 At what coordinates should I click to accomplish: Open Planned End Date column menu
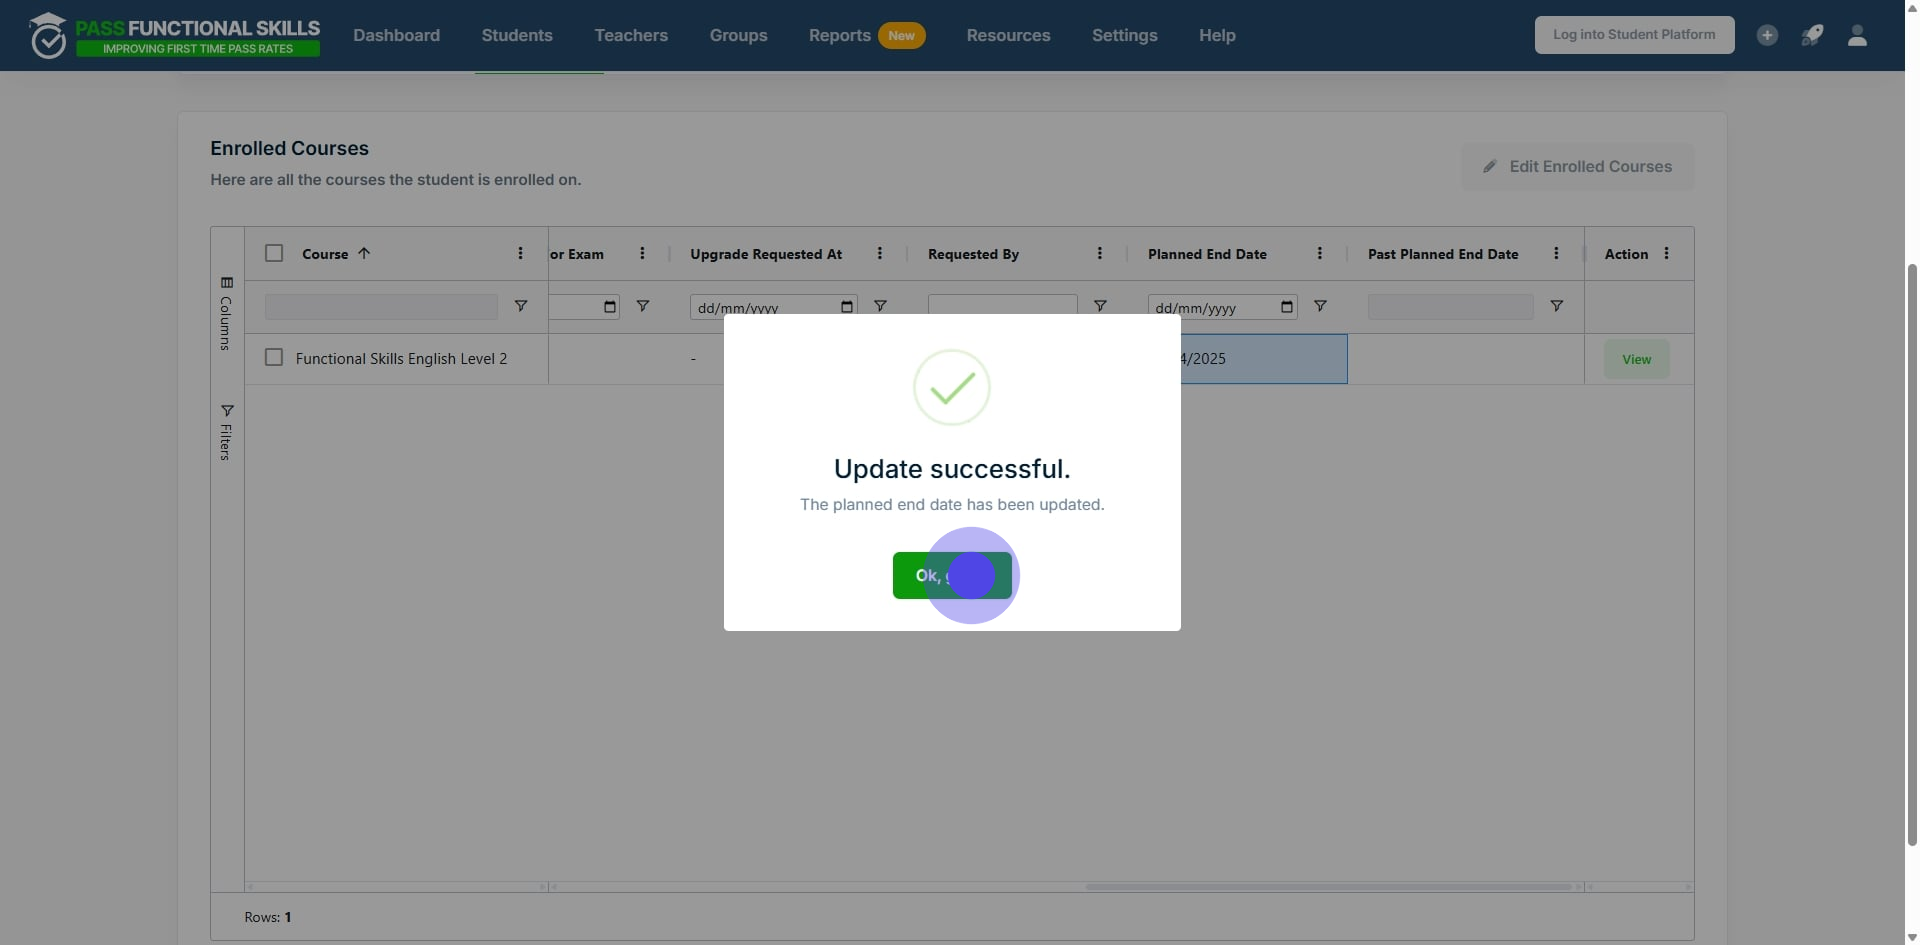(x=1320, y=254)
